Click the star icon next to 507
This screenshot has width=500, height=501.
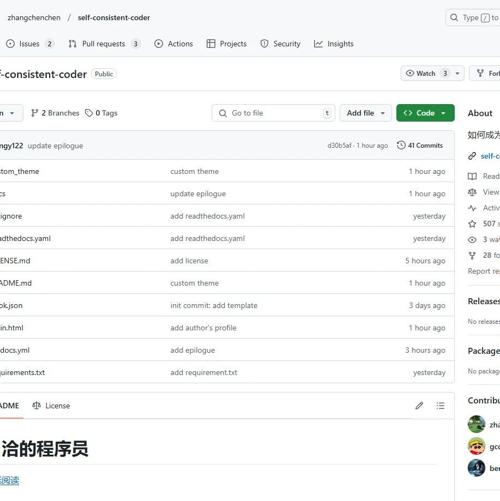pos(472,224)
